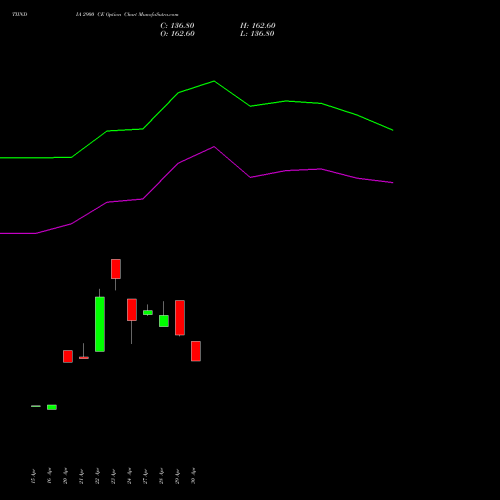Click the open value O: 162.60
Image resolution: width=500 pixels, height=500 pixels.
coord(177,34)
